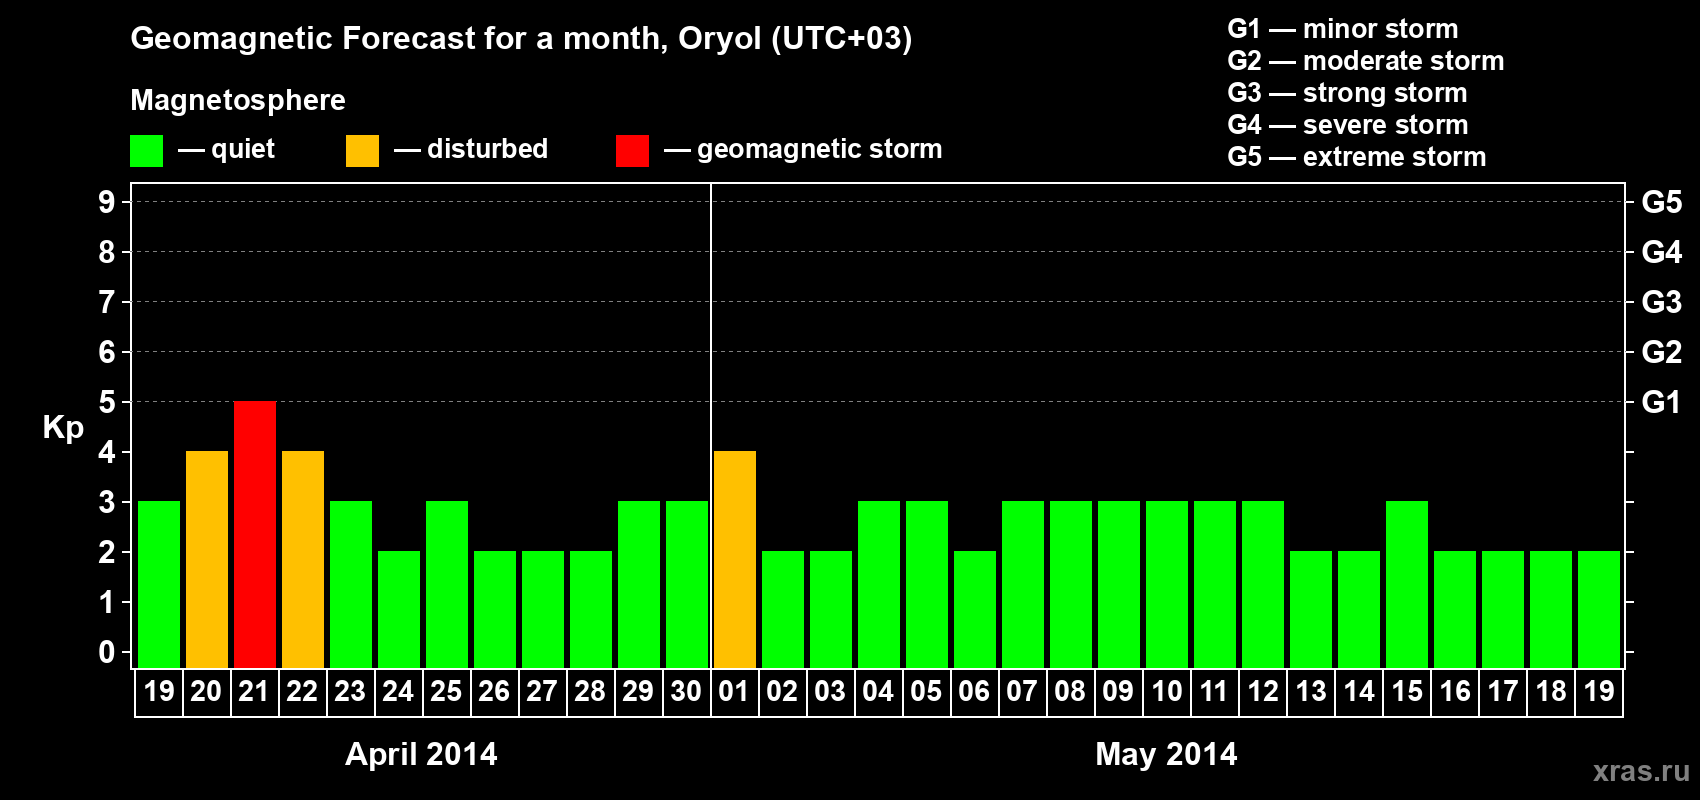The image size is (1700, 800).
Task: Select the orange bar for May 01
Action: [735, 559]
